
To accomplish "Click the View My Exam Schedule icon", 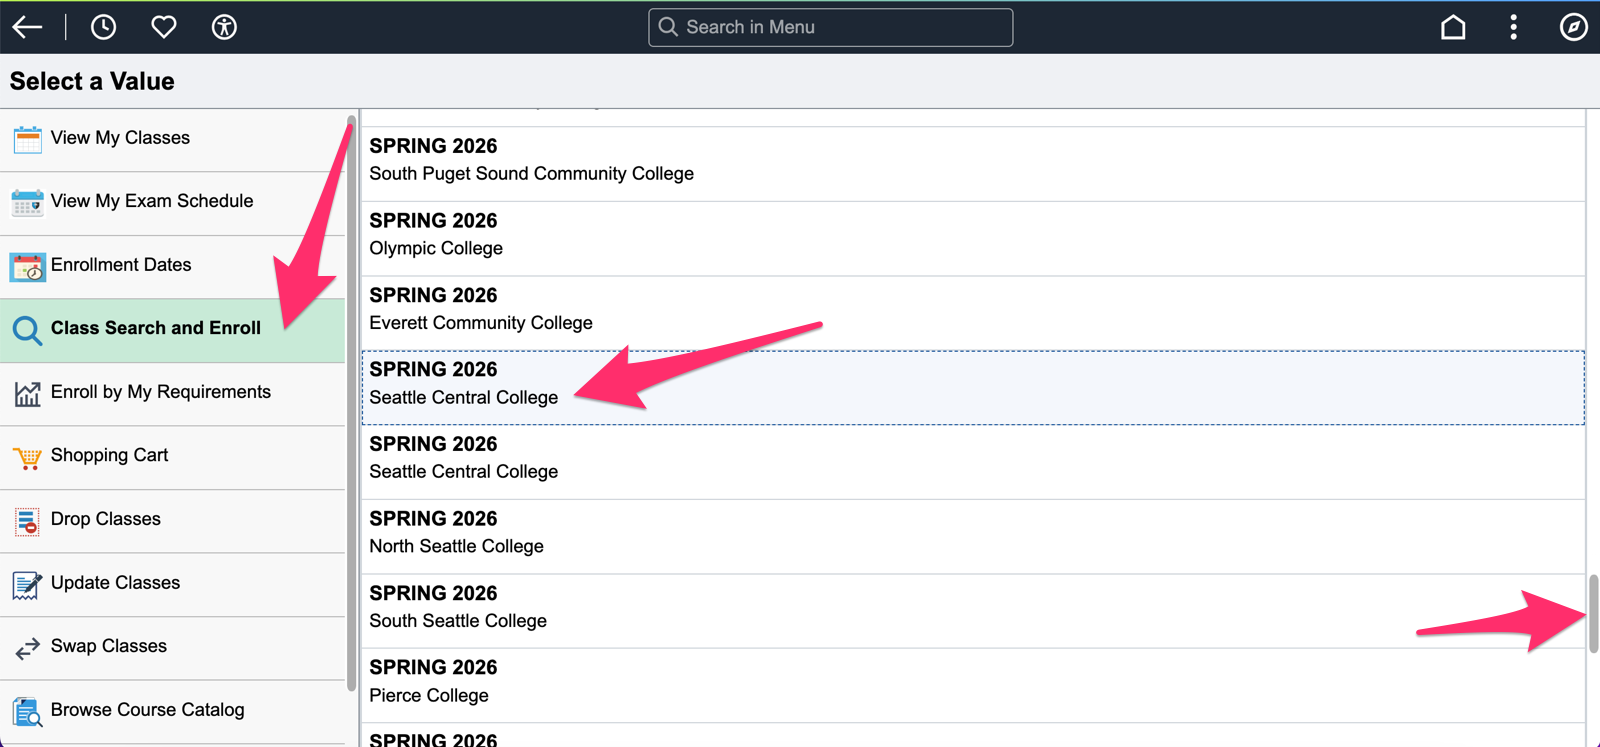I will (28, 202).
